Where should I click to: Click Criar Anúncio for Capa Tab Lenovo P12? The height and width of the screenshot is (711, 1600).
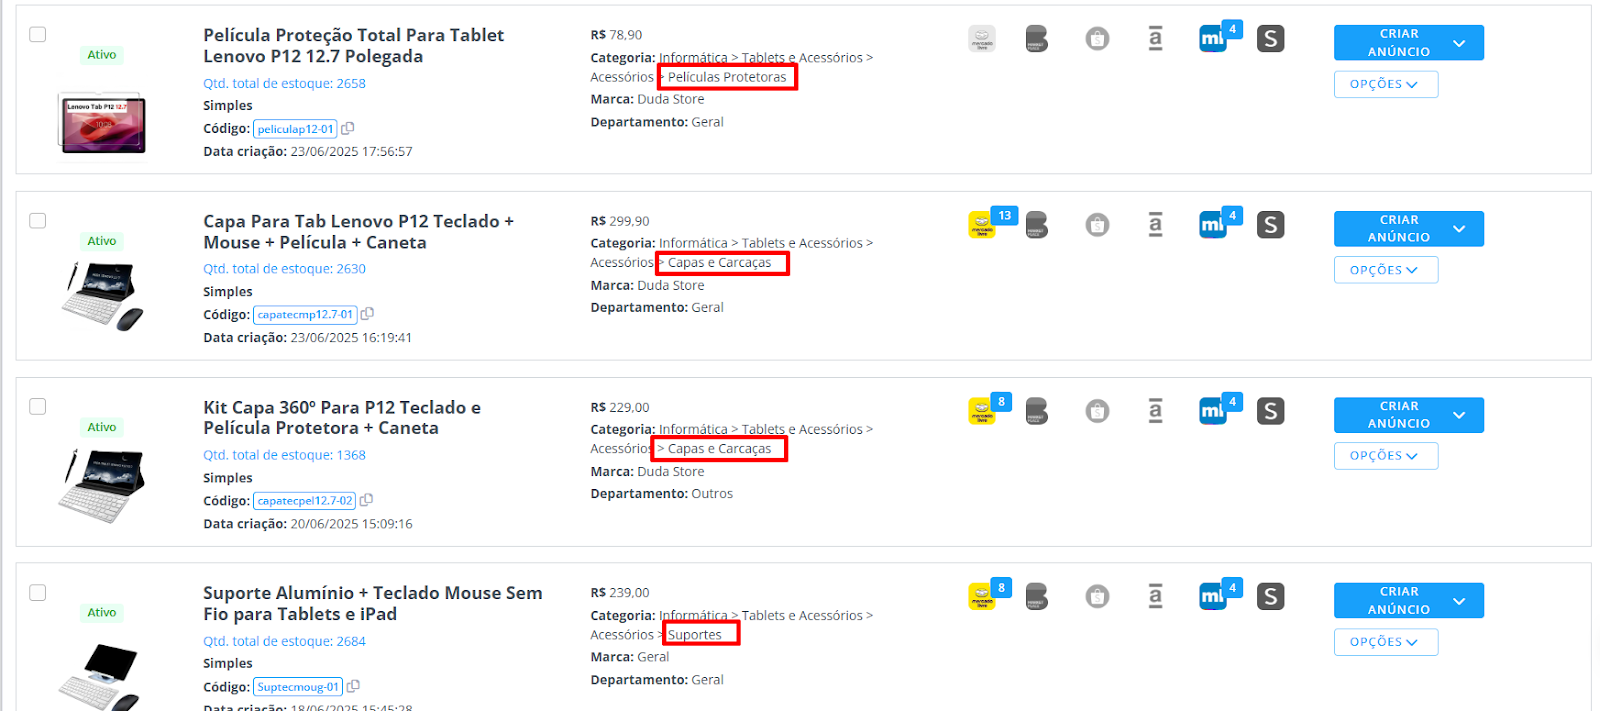click(x=1397, y=229)
